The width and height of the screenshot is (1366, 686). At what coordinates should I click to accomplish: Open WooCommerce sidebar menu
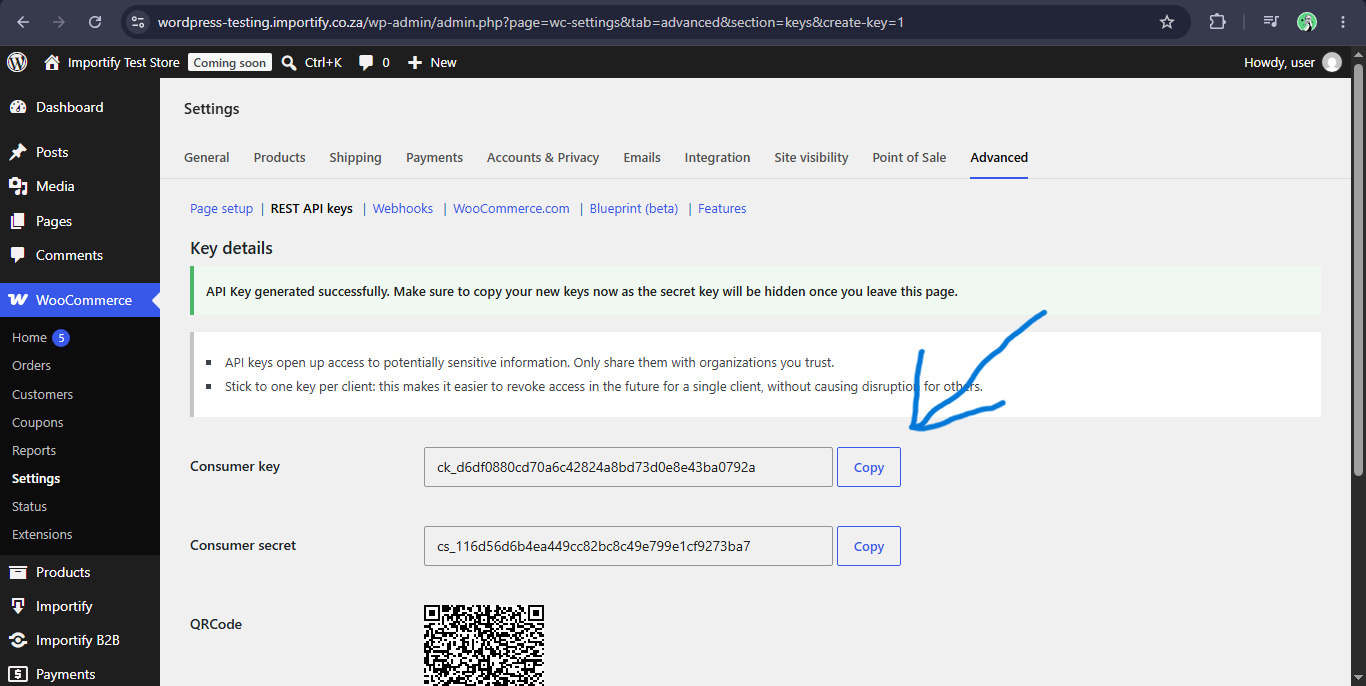[x=80, y=300]
